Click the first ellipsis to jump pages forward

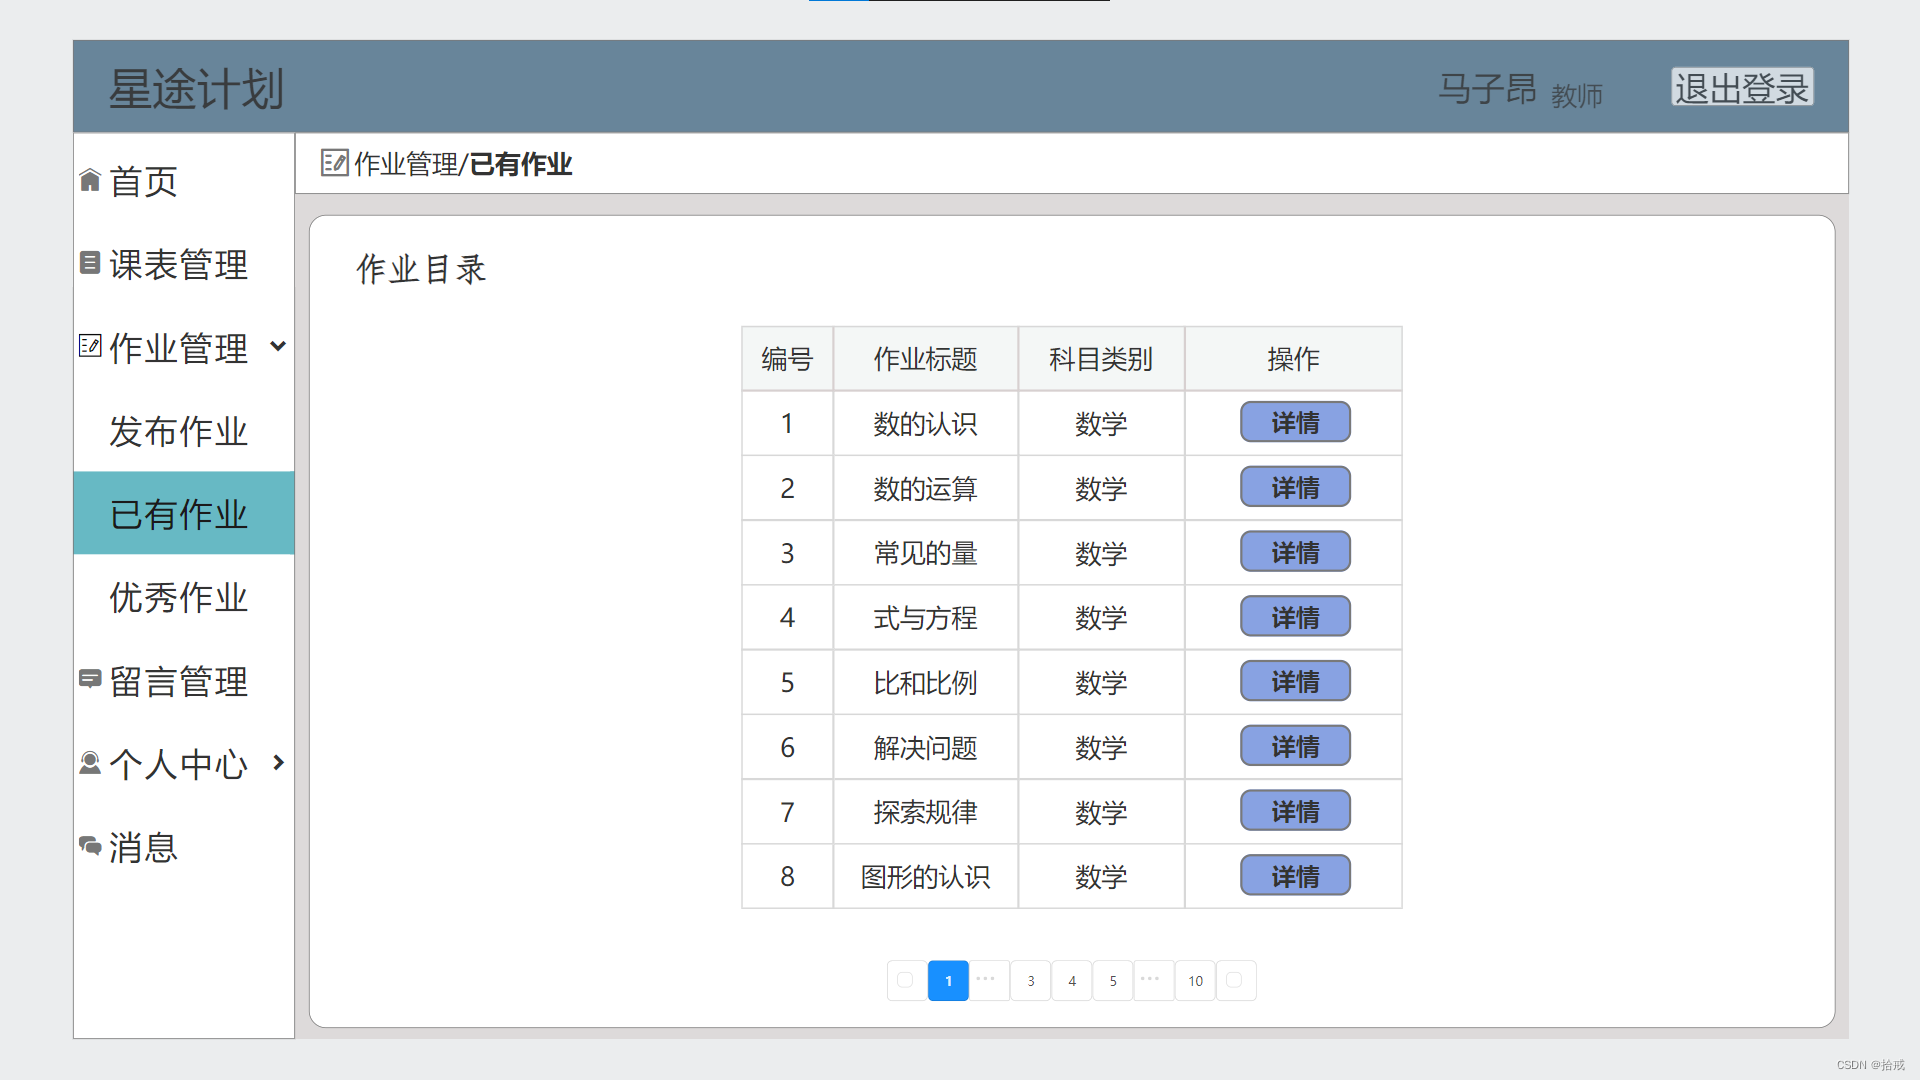(987, 980)
